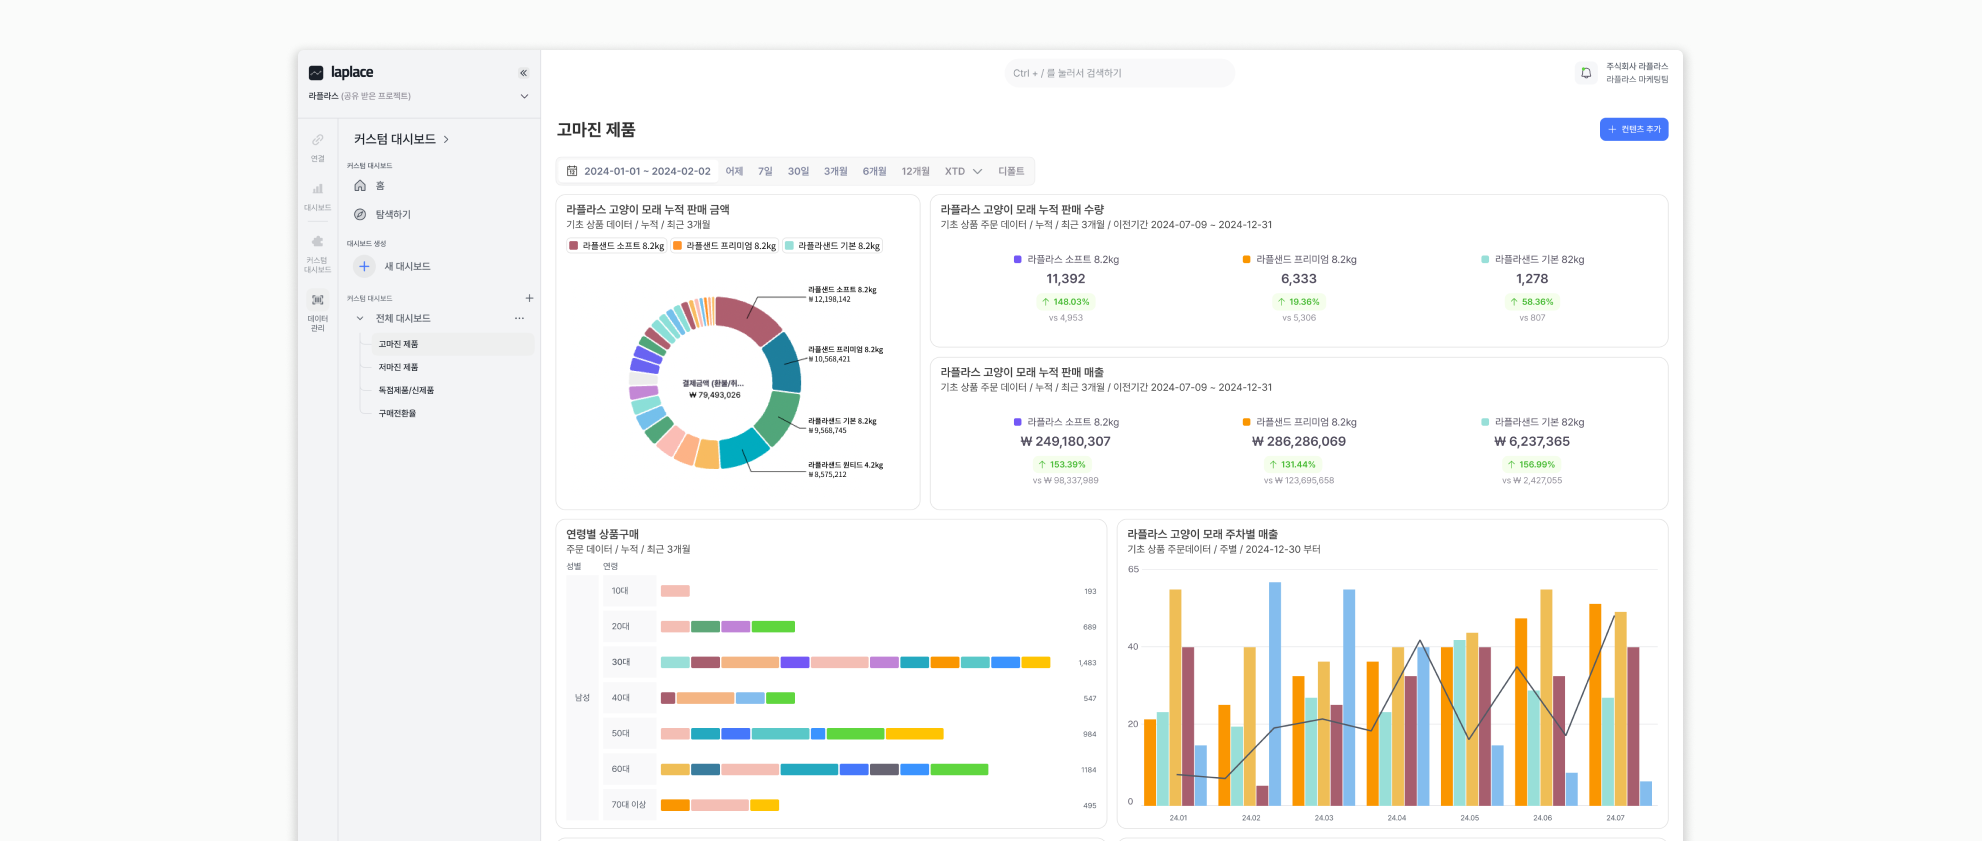Toggle the 라플라샌드 기본 8.2kg legend chip

pyautogui.click(x=833, y=246)
